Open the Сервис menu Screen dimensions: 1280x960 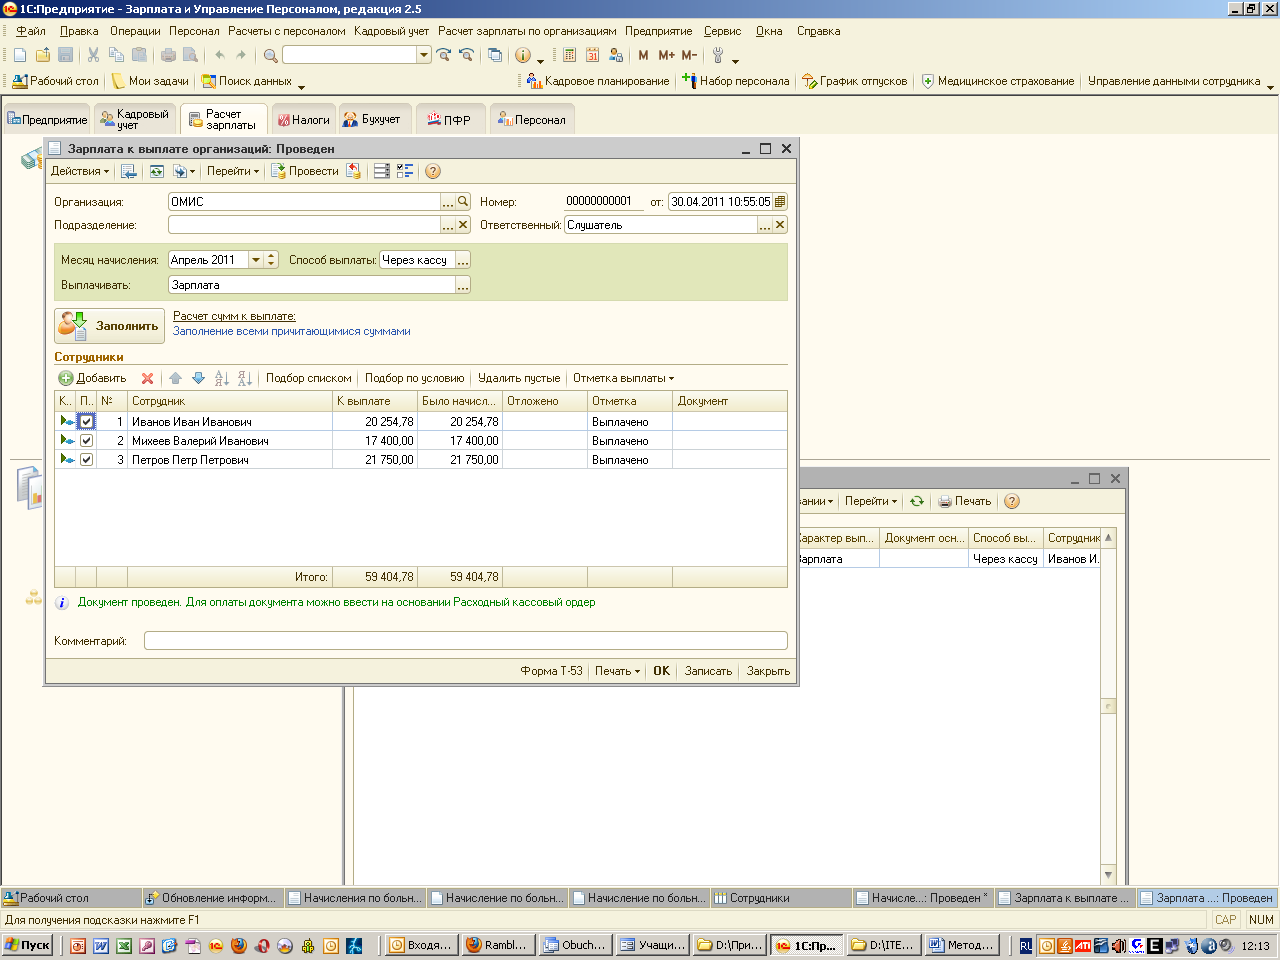pyautogui.click(x=722, y=31)
